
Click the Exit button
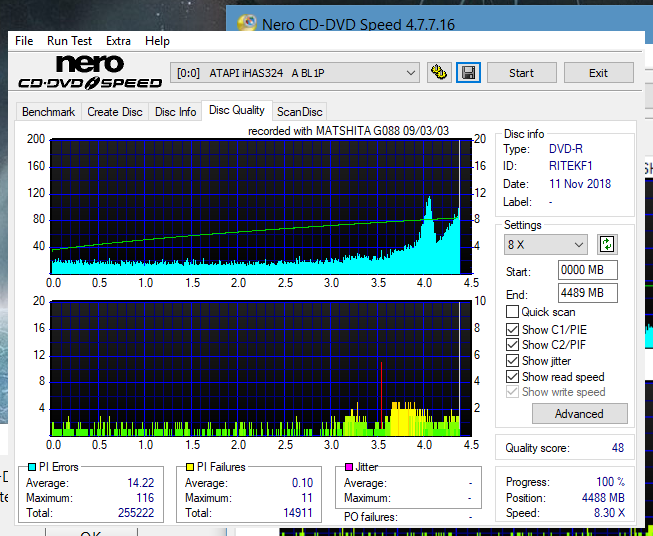click(x=598, y=73)
